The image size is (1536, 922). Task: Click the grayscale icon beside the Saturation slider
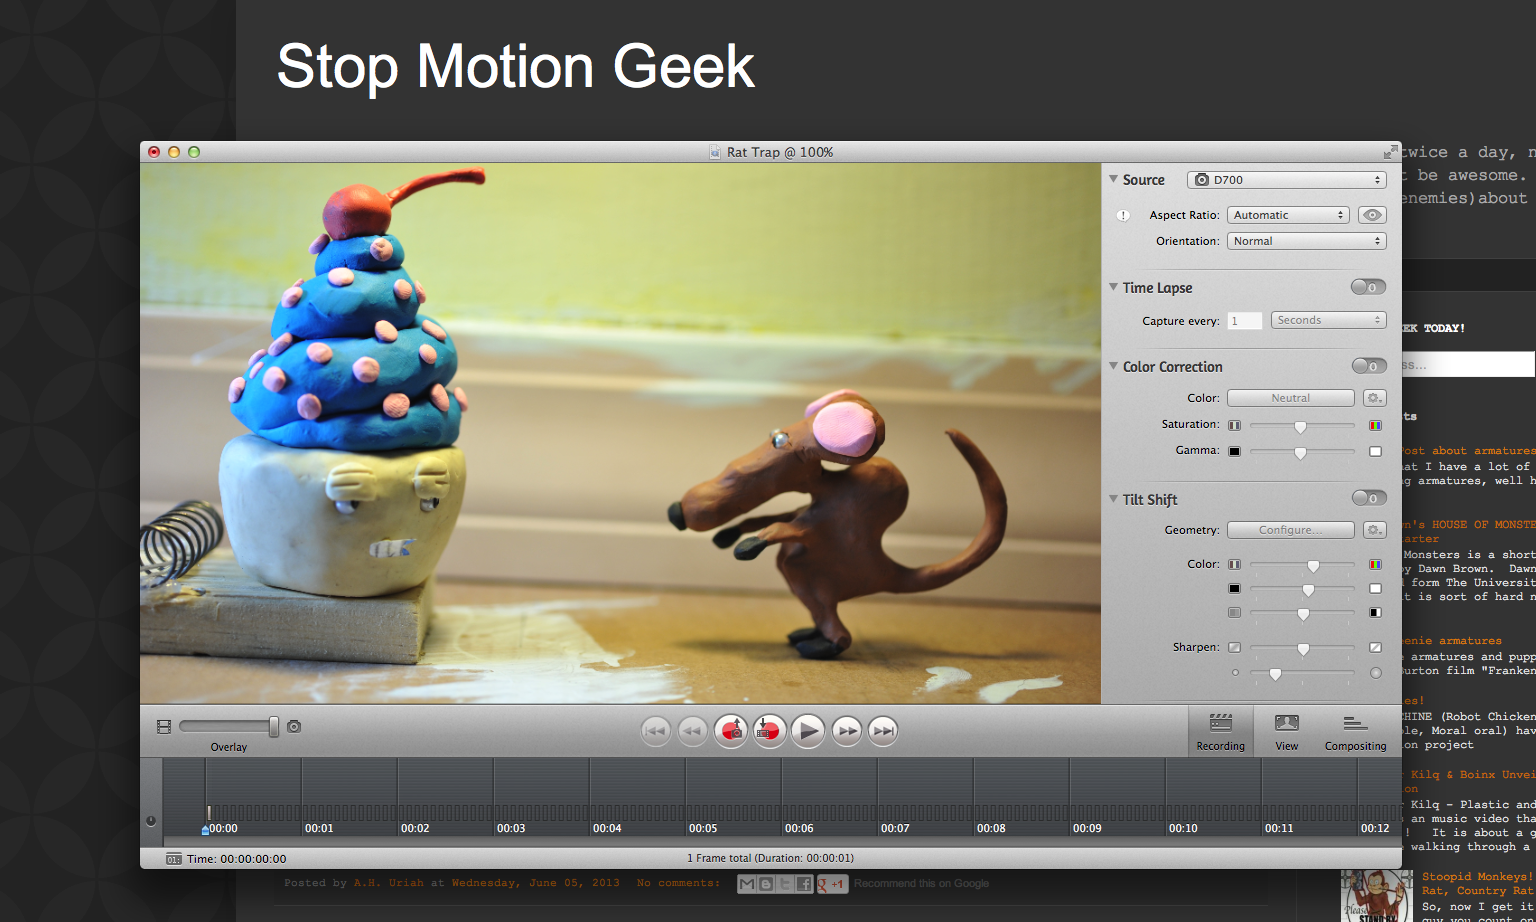1235,425
